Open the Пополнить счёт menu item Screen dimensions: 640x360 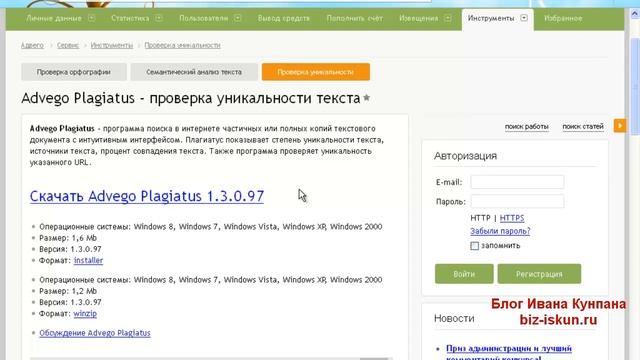pos(354,18)
